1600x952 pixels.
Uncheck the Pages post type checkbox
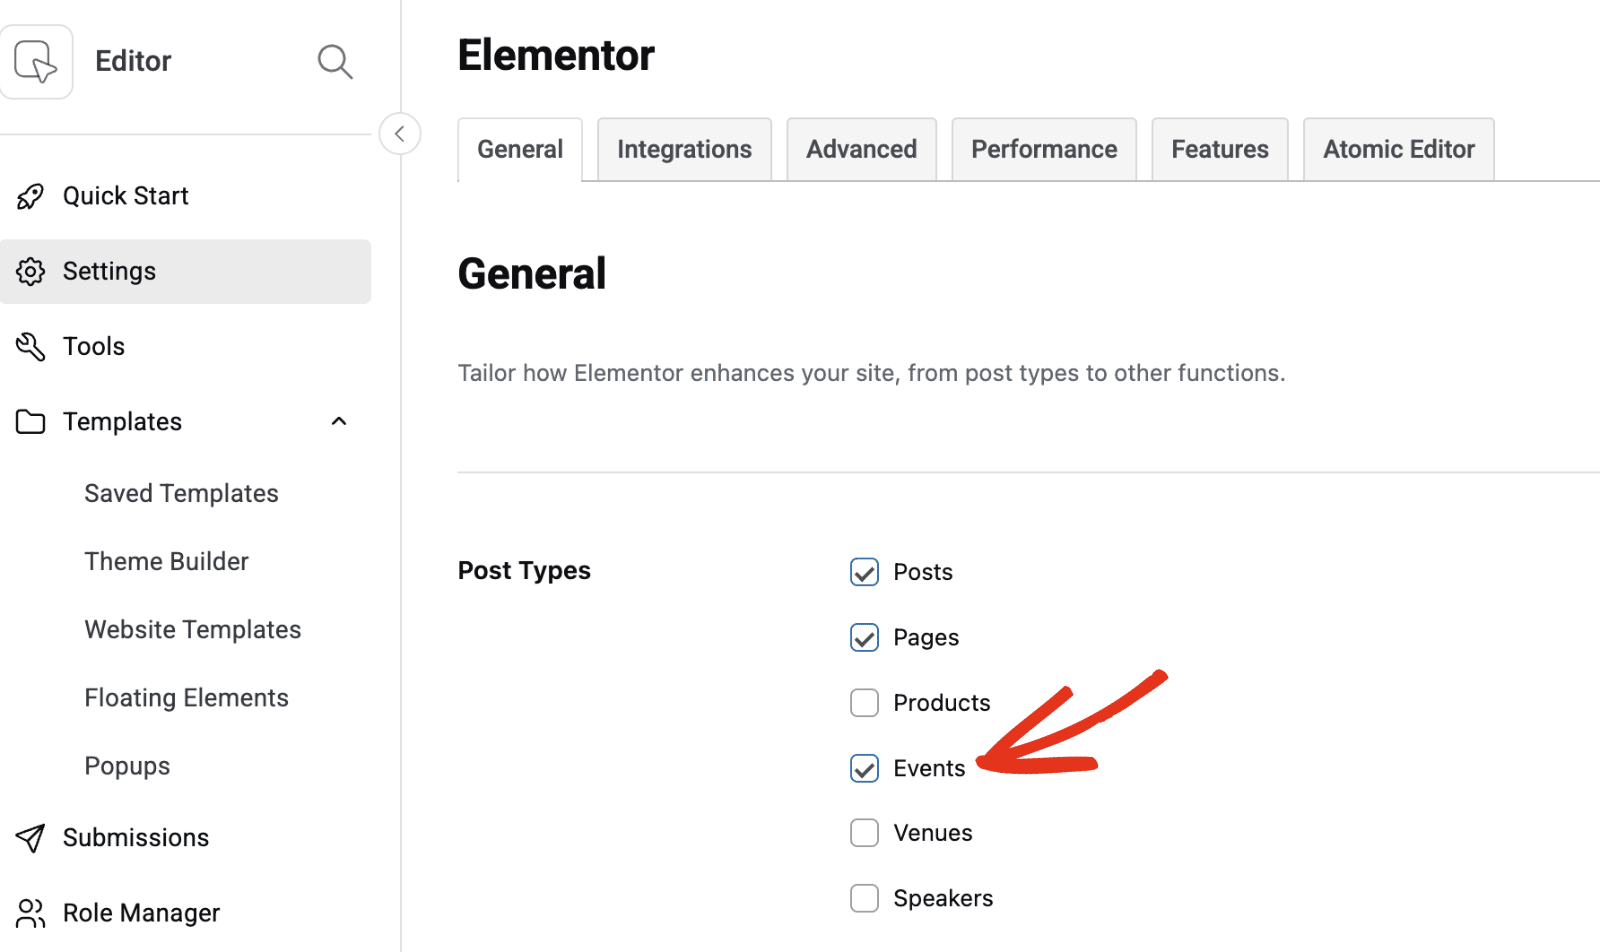864,637
